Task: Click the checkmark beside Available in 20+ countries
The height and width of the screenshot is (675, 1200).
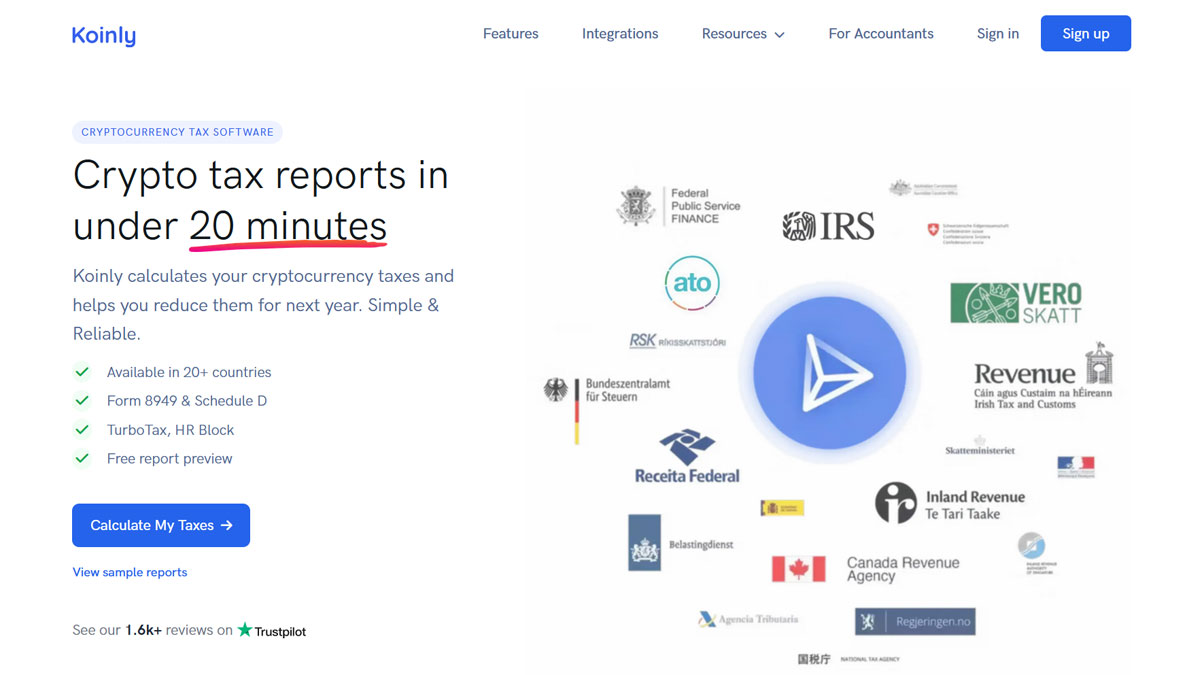Action: point(82,372)
